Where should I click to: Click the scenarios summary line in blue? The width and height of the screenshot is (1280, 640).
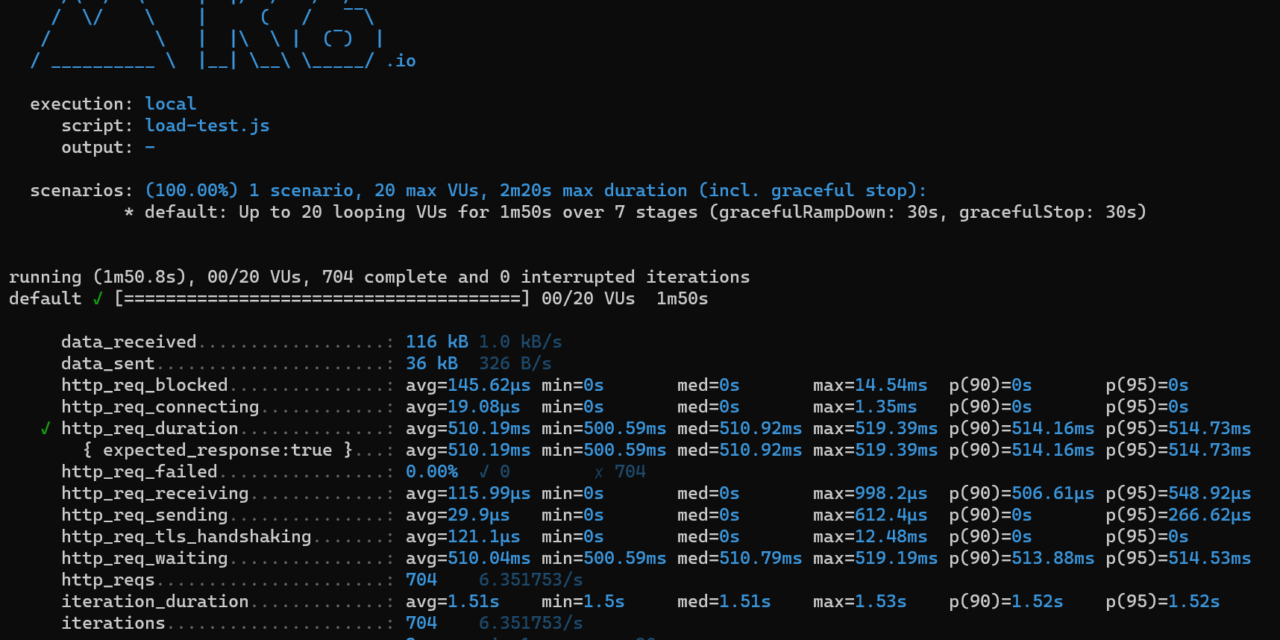click(x=536, y=191)
